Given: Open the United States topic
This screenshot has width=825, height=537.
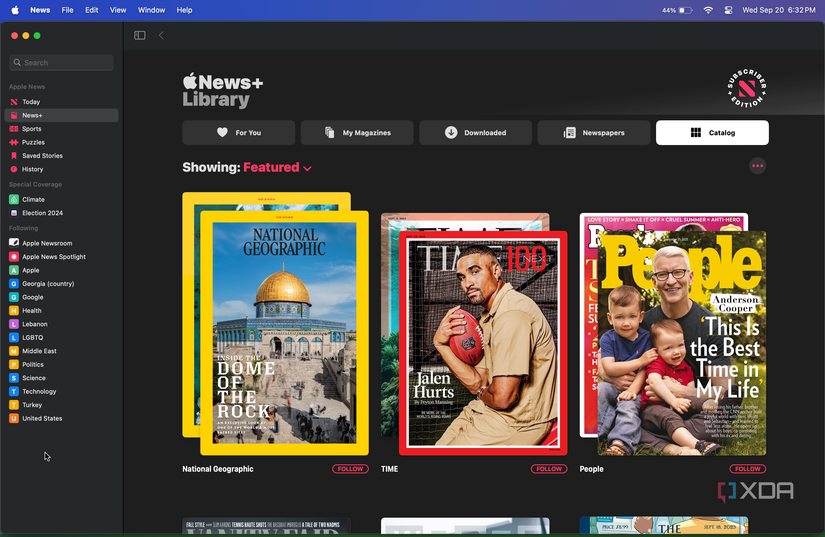Looking at the screenshot, I should (x=62, y=418).
